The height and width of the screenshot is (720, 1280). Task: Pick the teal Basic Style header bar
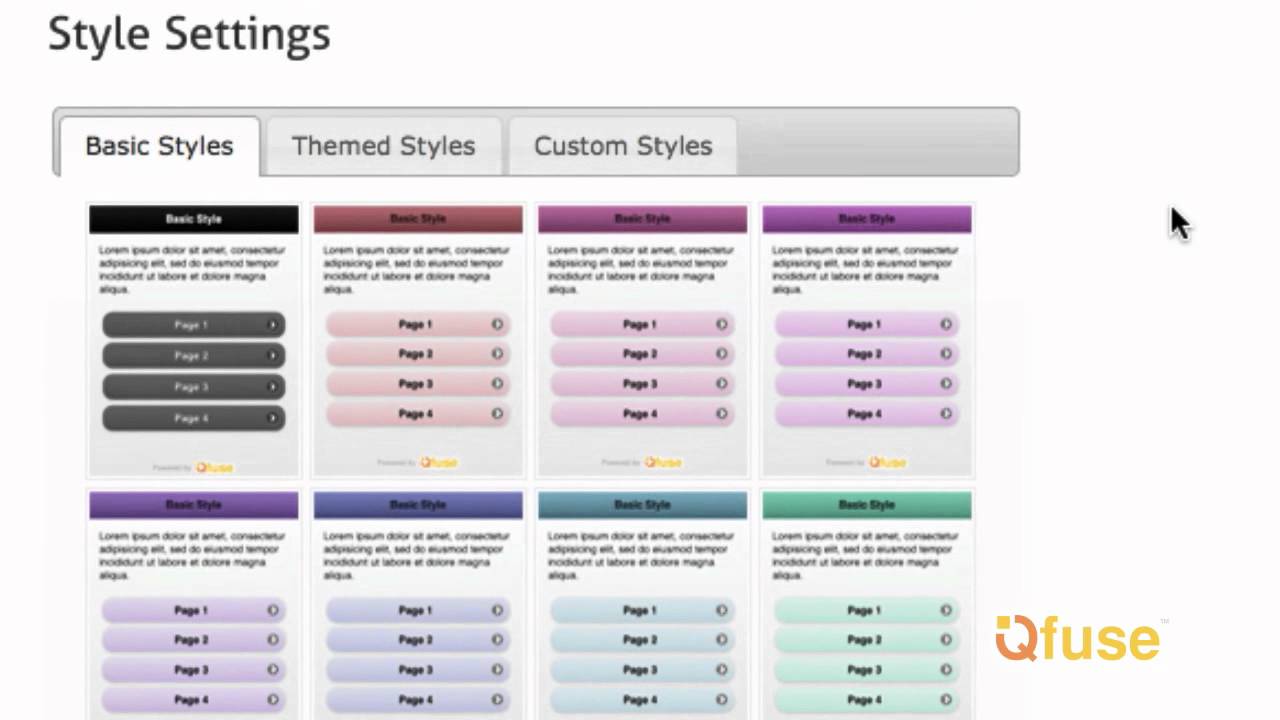point(642,505)
